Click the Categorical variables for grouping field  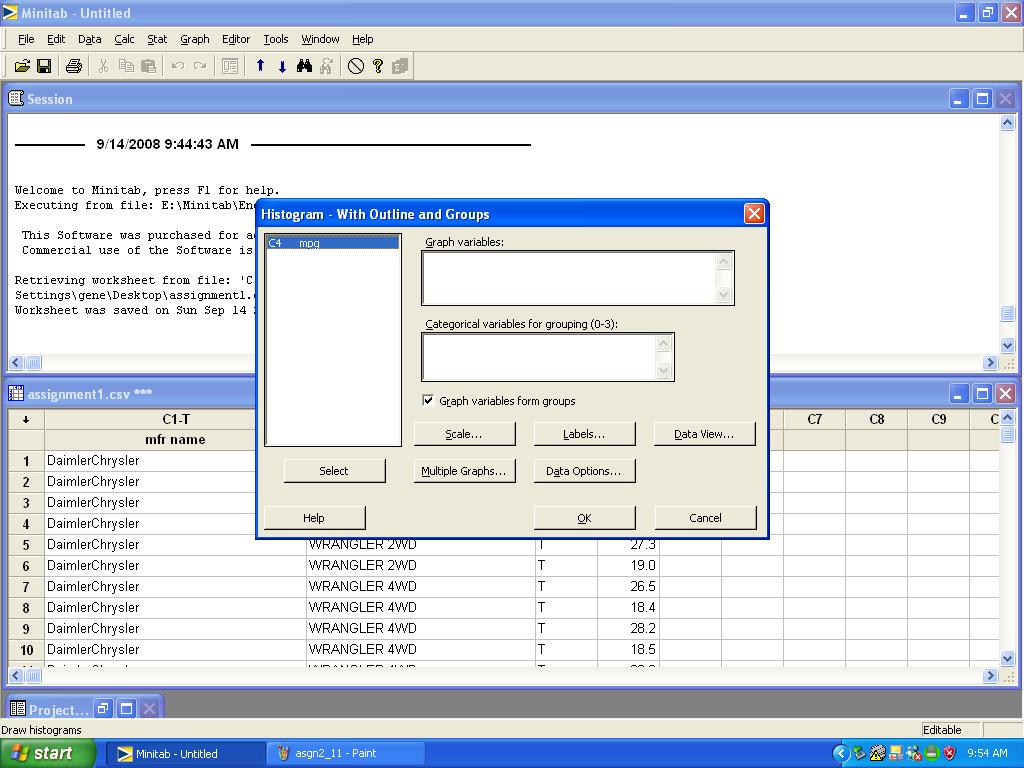tap(538, 357)
